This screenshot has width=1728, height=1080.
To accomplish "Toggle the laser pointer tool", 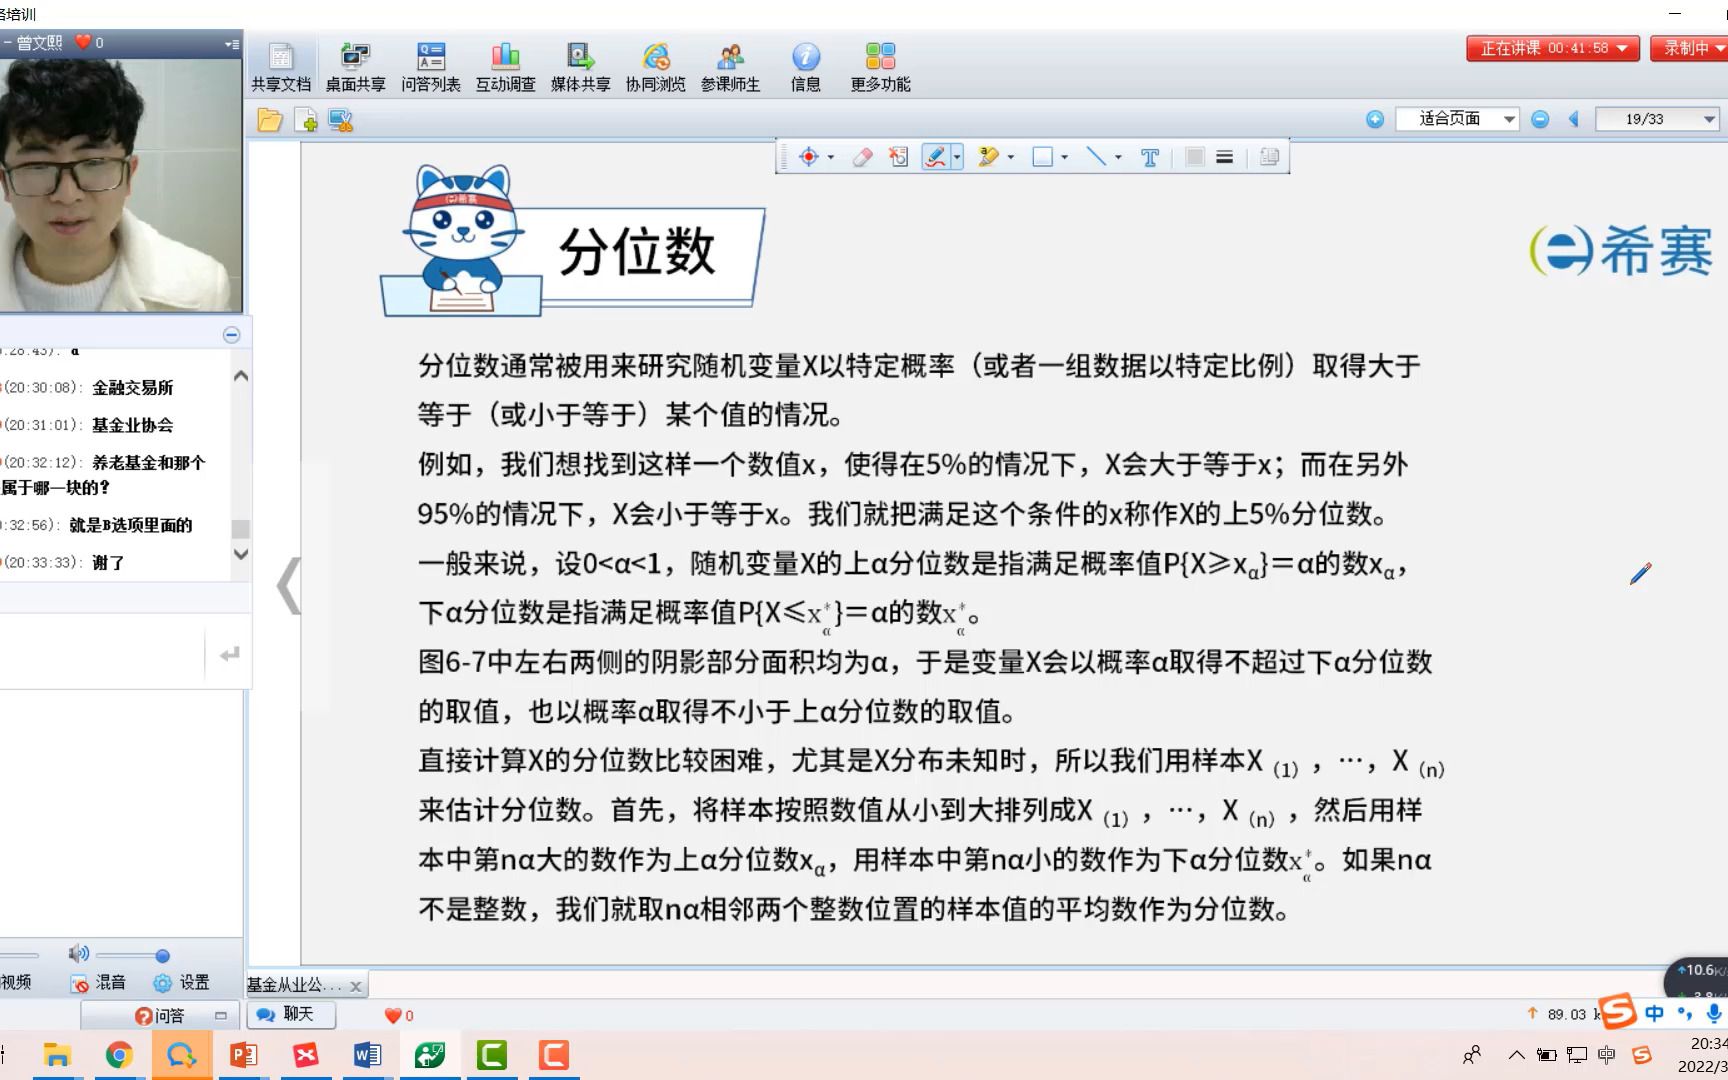I will click(810, 157).
